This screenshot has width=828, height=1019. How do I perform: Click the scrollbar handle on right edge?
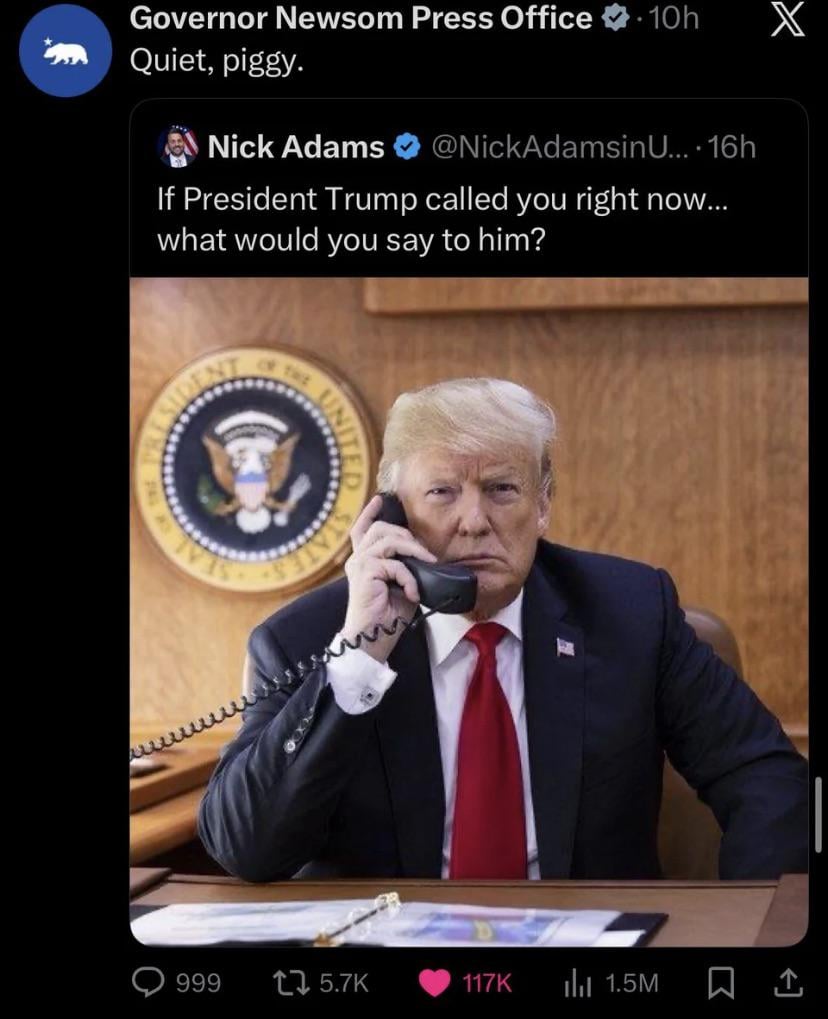(x=818, y=814)
